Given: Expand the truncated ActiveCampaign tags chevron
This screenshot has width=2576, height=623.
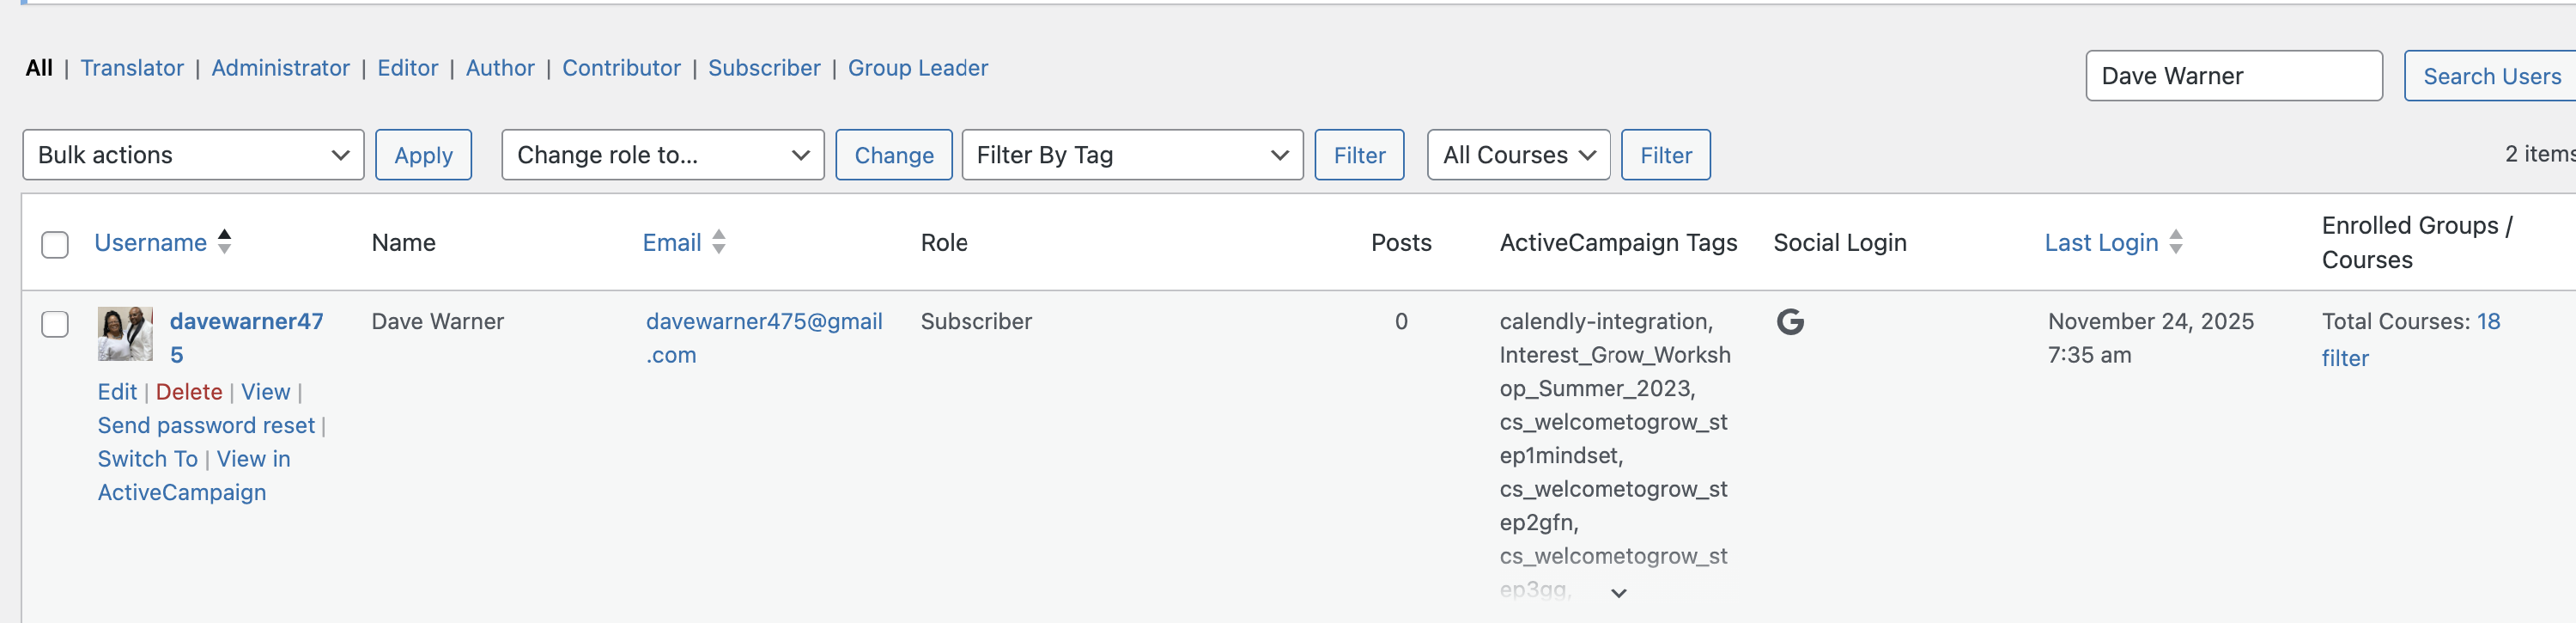Looking at the screenshot, I should pos(1618,593).
